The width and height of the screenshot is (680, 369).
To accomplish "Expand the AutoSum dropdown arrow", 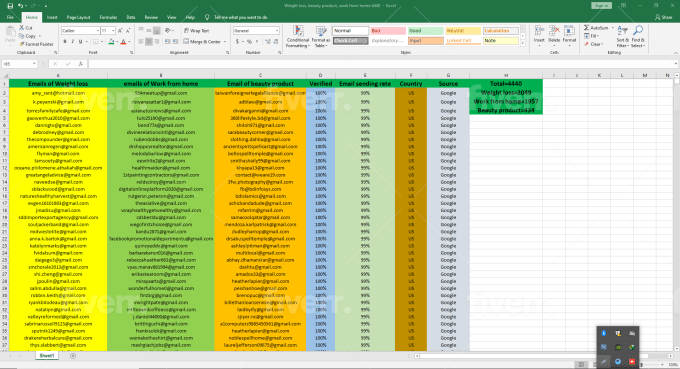I will coord(612,28).
